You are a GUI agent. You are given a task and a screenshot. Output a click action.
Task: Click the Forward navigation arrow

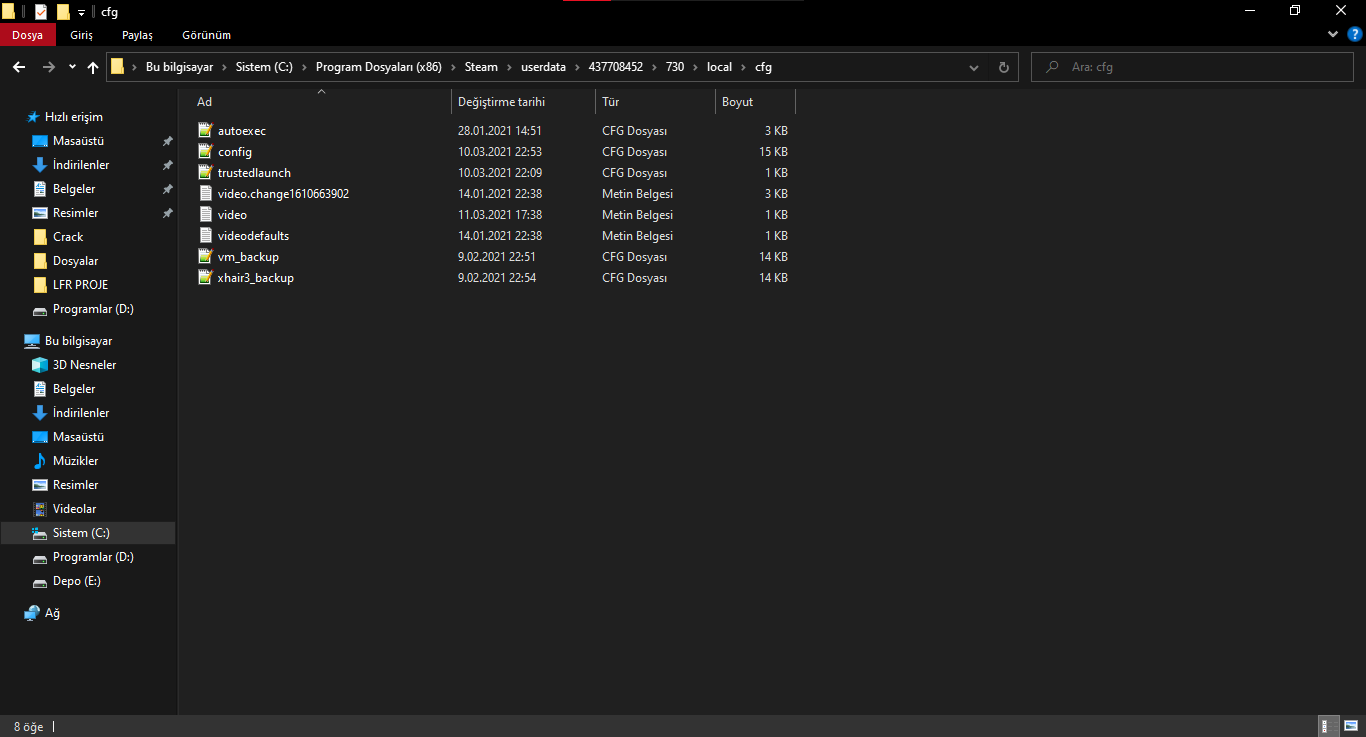point(48,67)
